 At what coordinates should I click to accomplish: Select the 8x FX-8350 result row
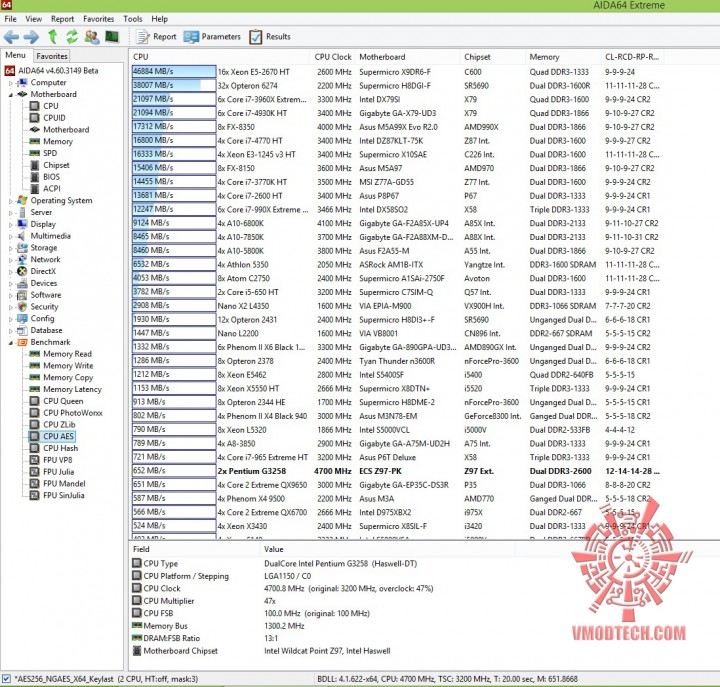(398, 127)
